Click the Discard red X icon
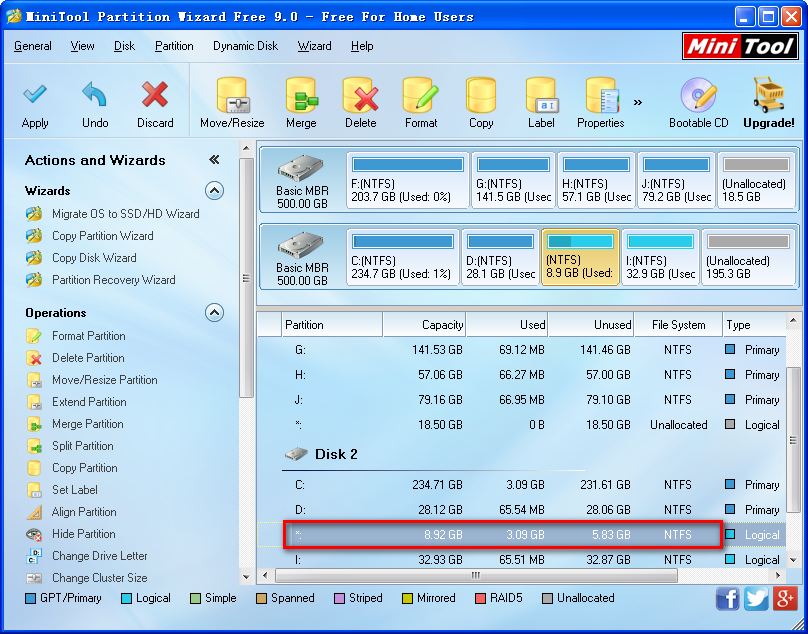The width and height of the screenshot is (808, 634). coord(155,94)
